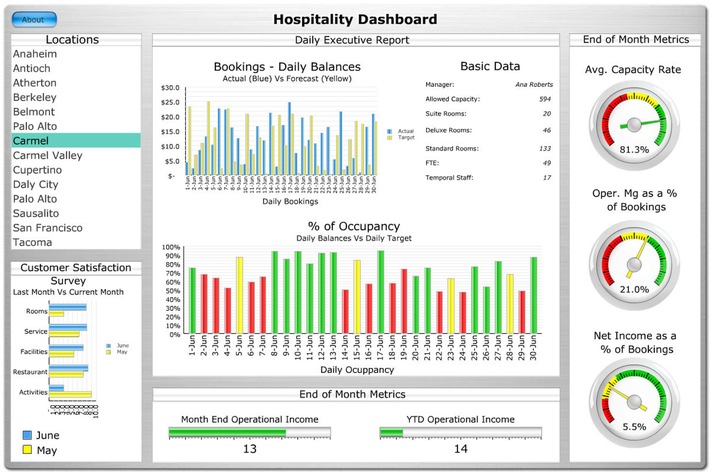Select San Francisco location
This screenshot has width=710, height=473.
76,228
